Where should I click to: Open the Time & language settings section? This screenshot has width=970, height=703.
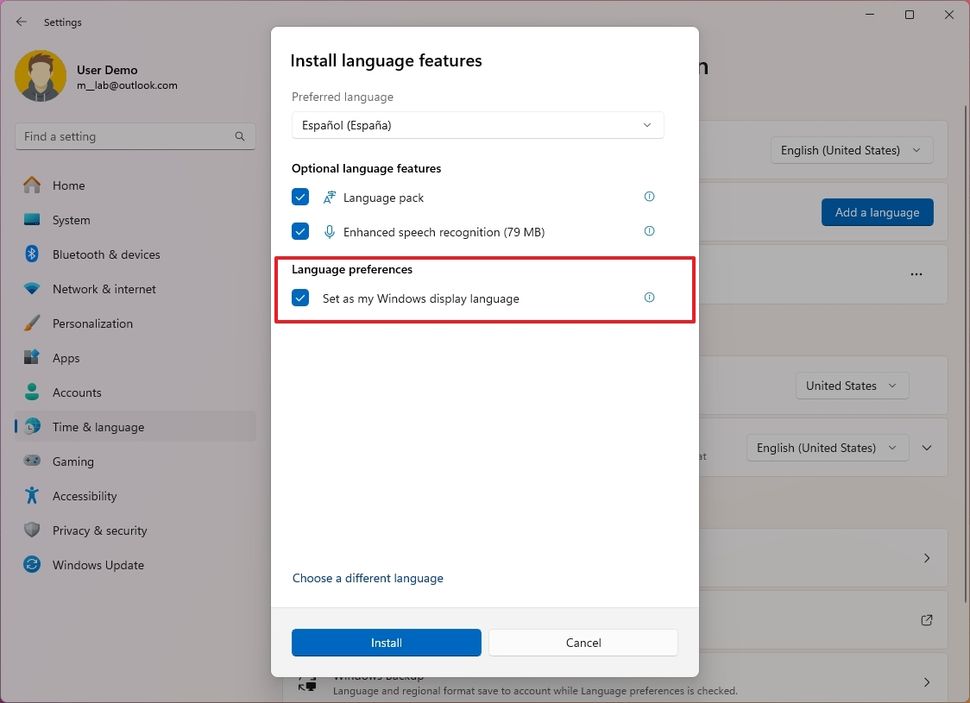click(x=97, y=426)
